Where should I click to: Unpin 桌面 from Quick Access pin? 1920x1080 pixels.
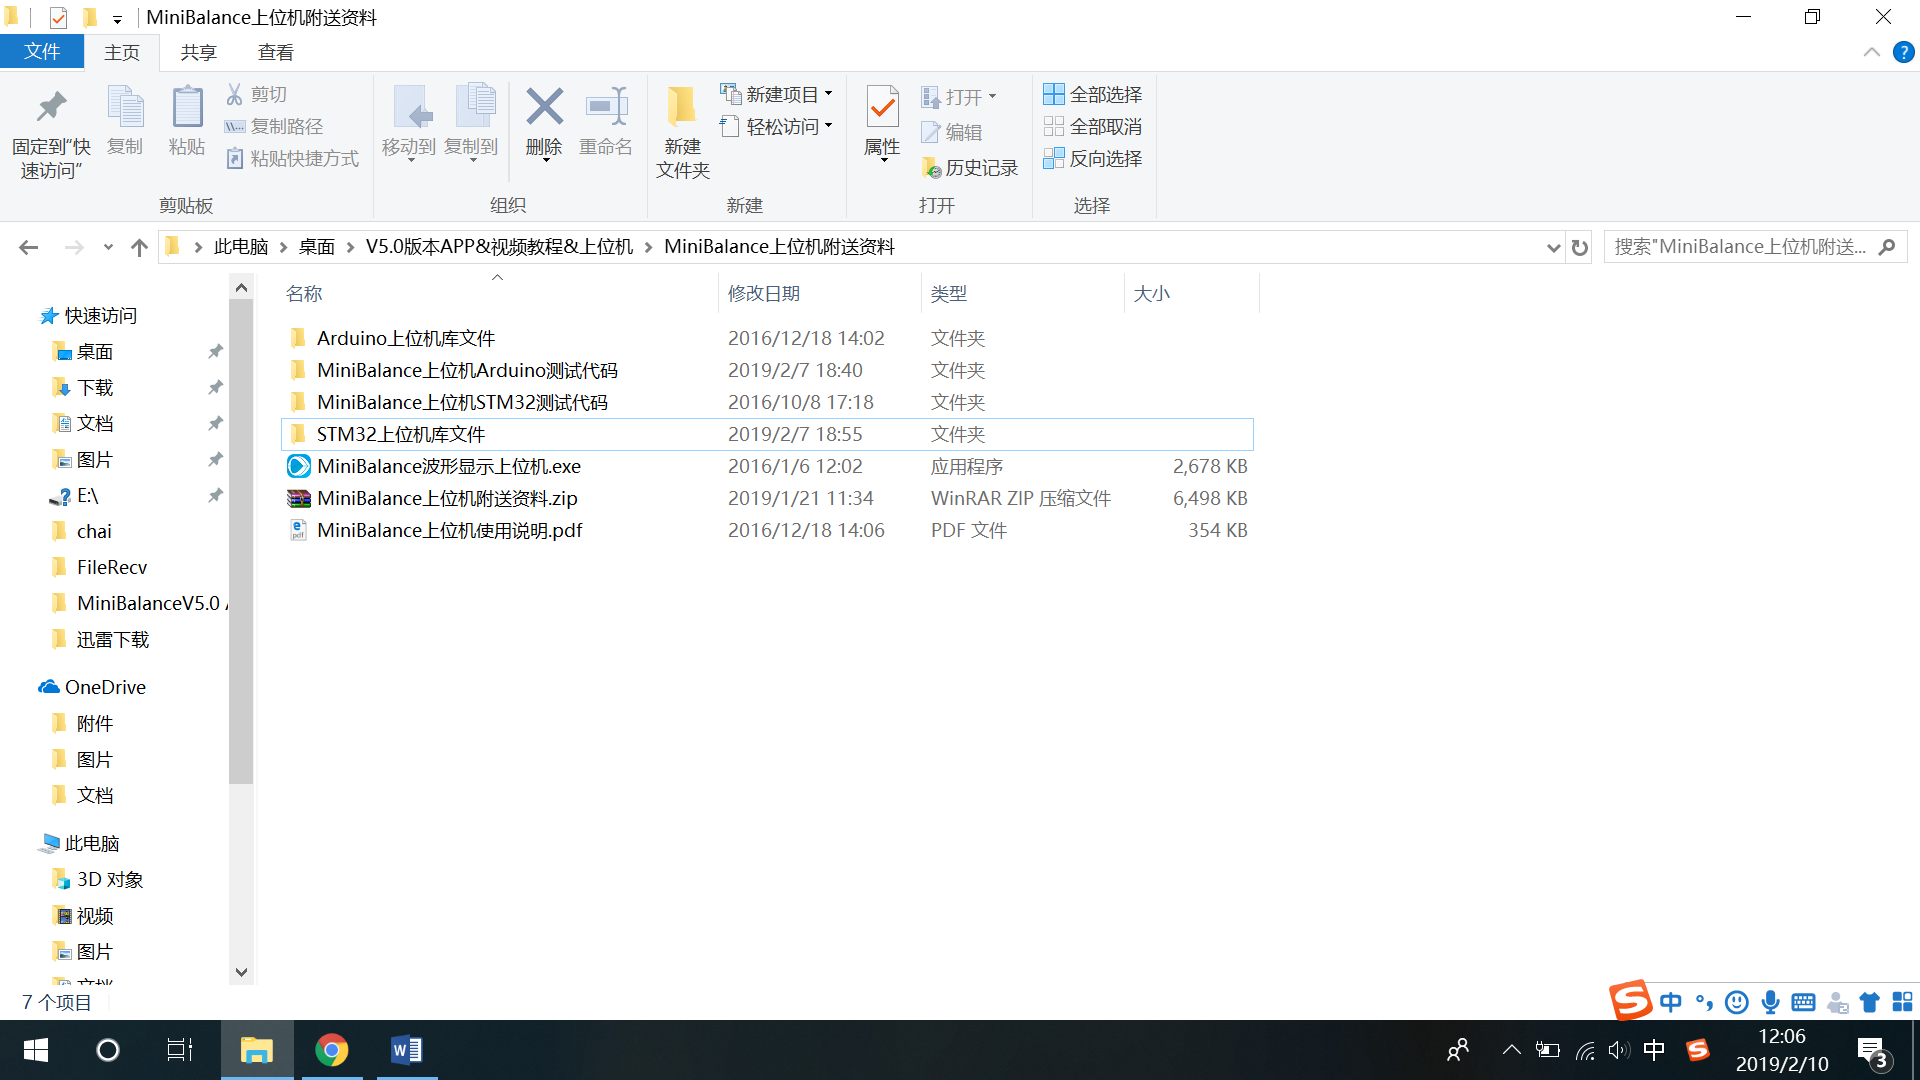point(215,351)
